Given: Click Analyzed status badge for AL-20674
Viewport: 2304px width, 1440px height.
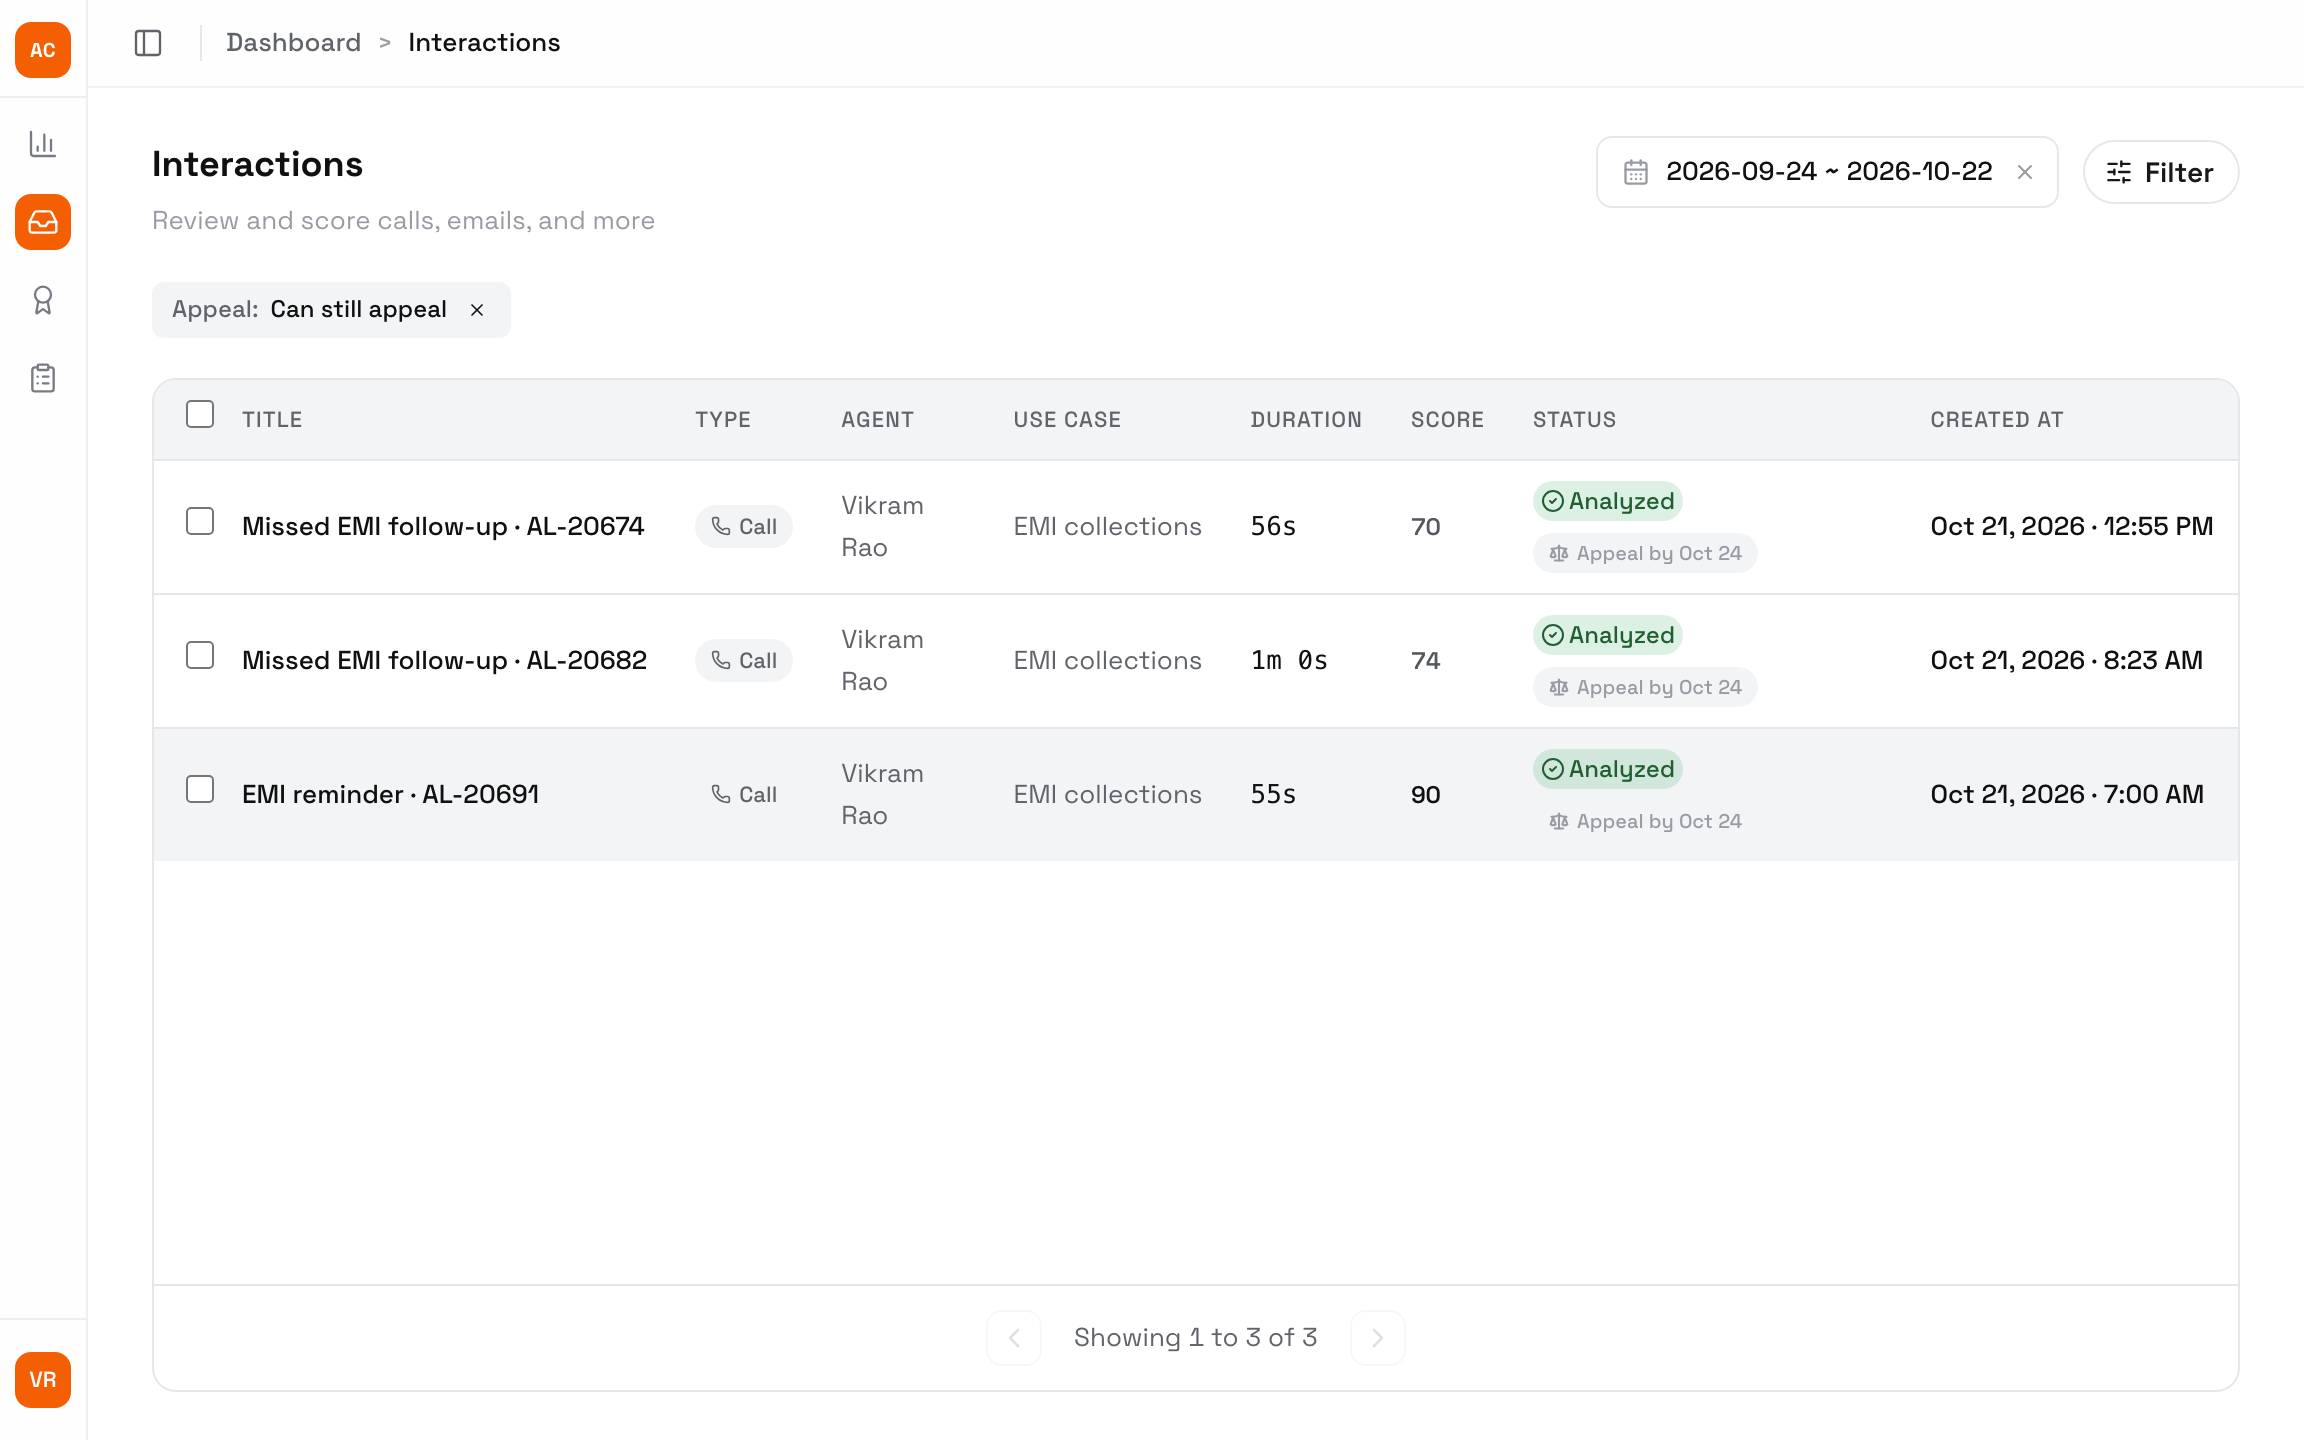Looking at the screenshot, I should 1608,501.
